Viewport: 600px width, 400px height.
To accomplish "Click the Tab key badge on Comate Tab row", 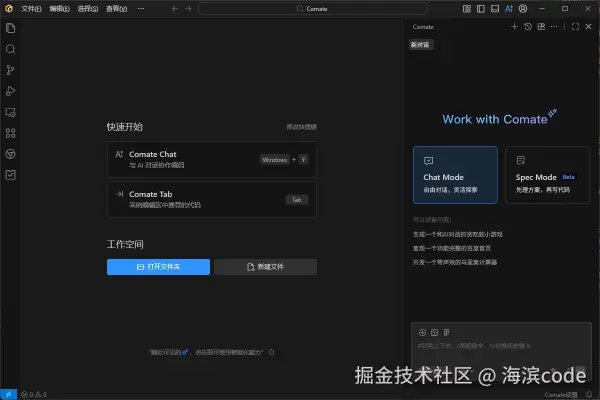I will pyautogui.click(x=297, y=200).
